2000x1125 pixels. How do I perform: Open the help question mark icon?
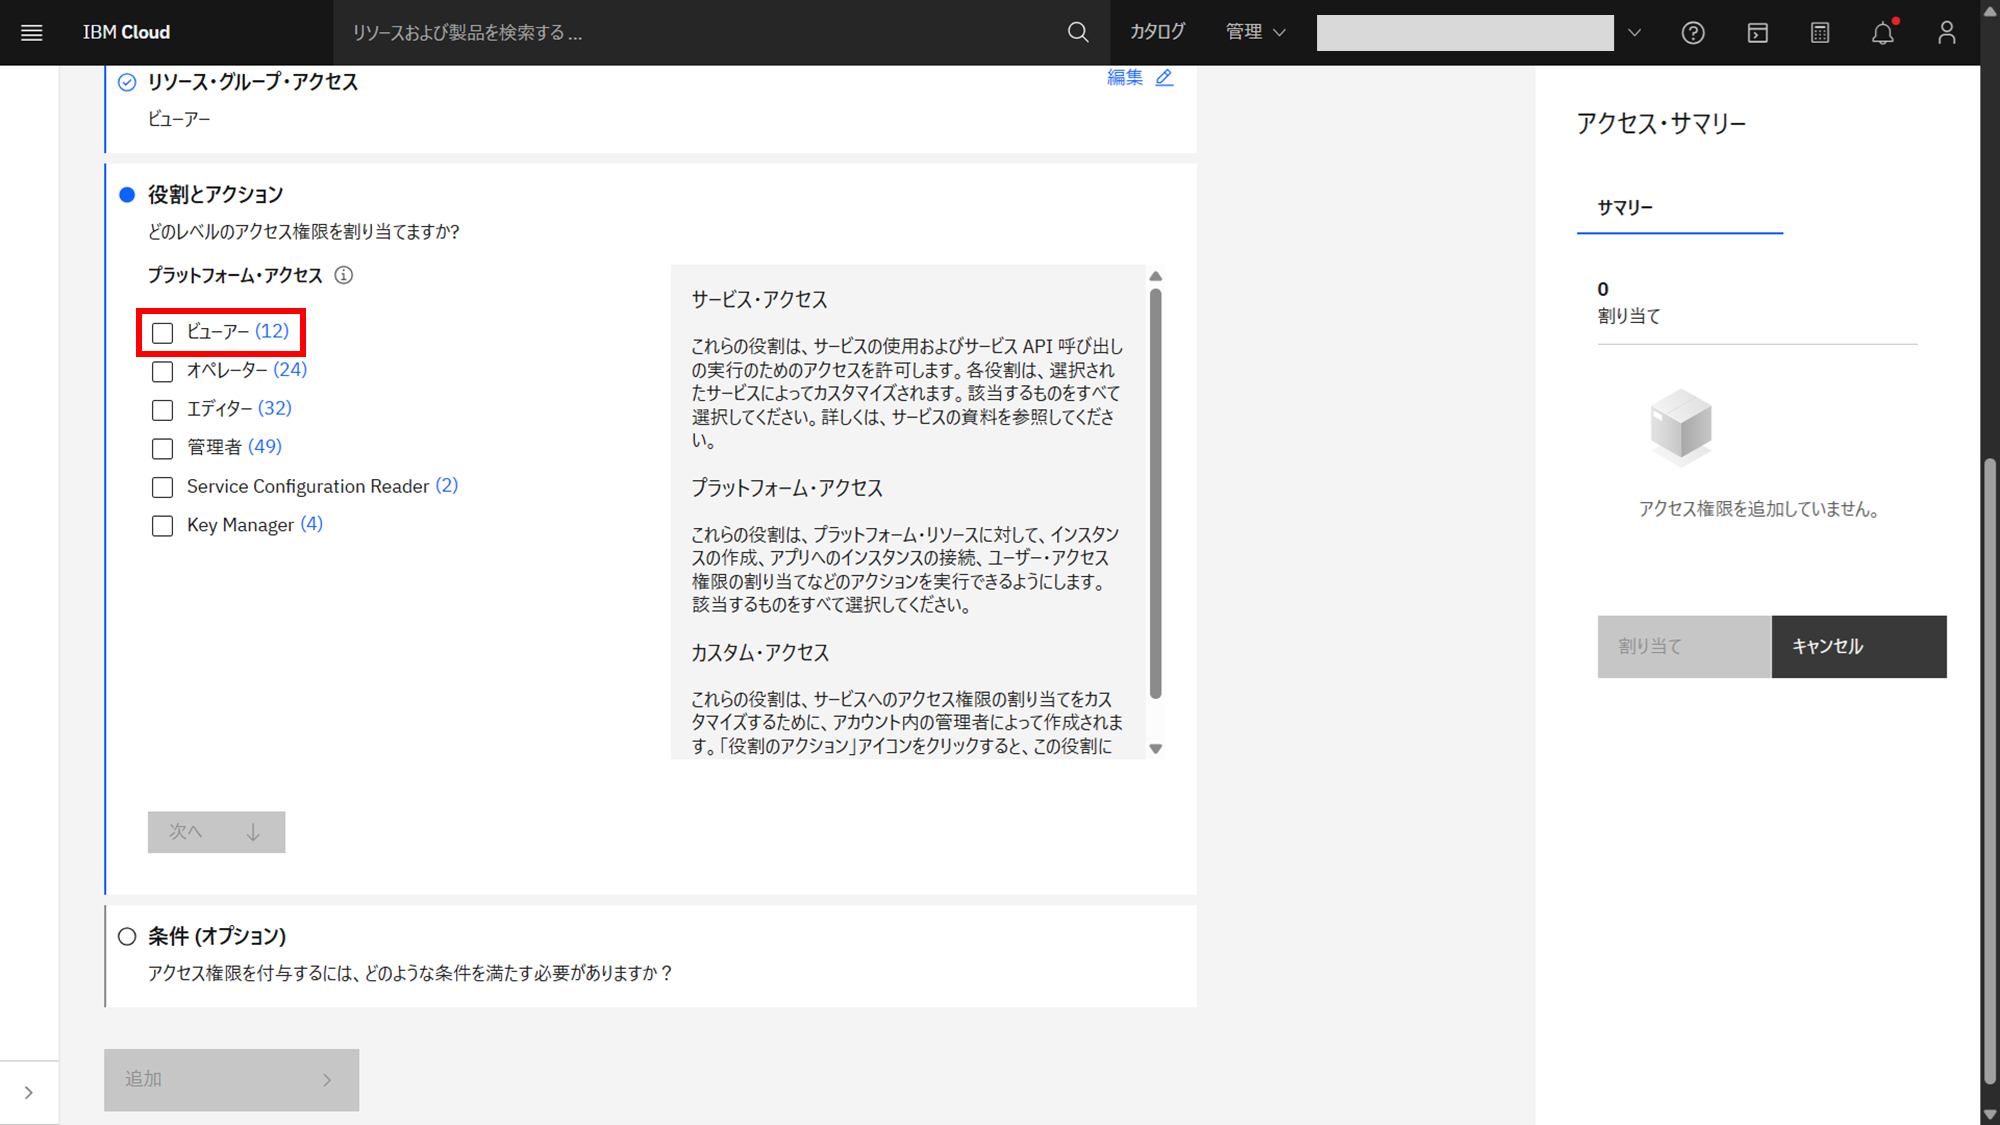[x=1692, y=33]
